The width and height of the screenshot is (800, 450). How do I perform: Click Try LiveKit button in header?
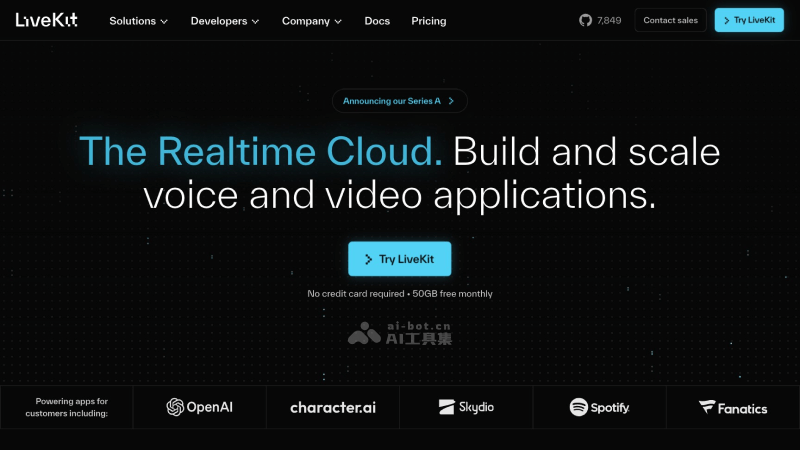749,20
